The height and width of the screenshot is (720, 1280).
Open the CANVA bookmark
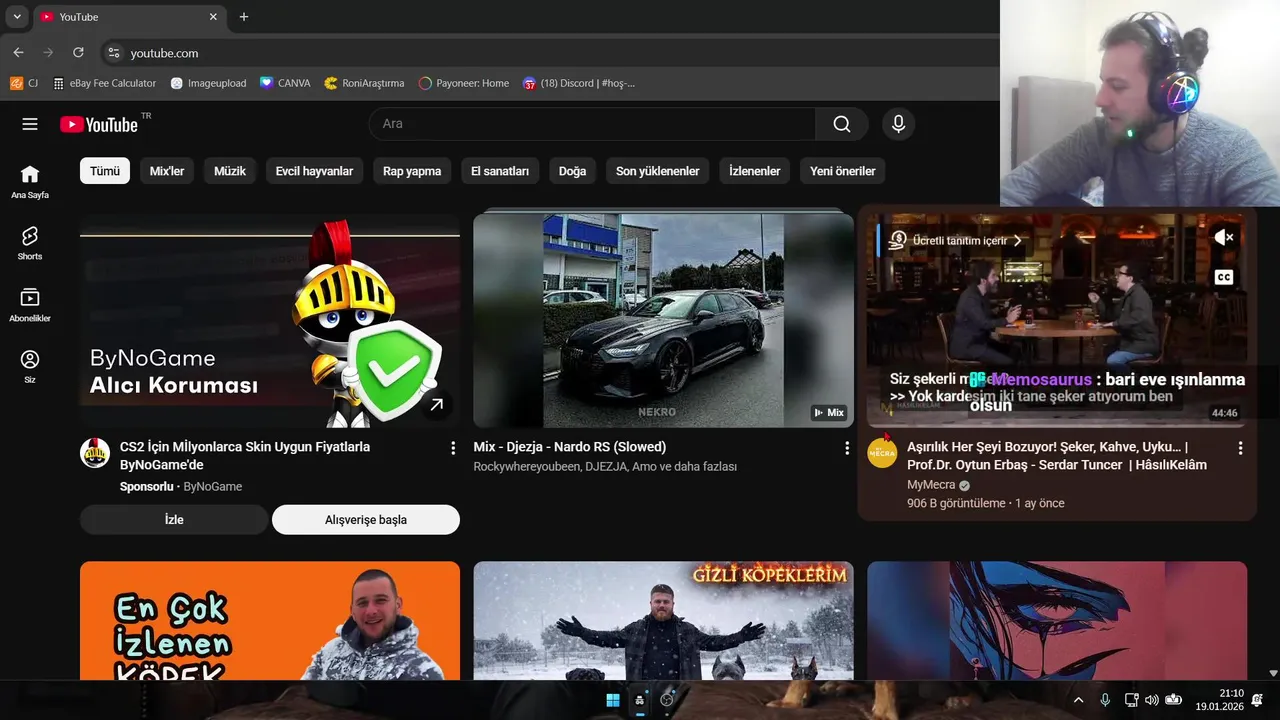[x=285, y=83]
